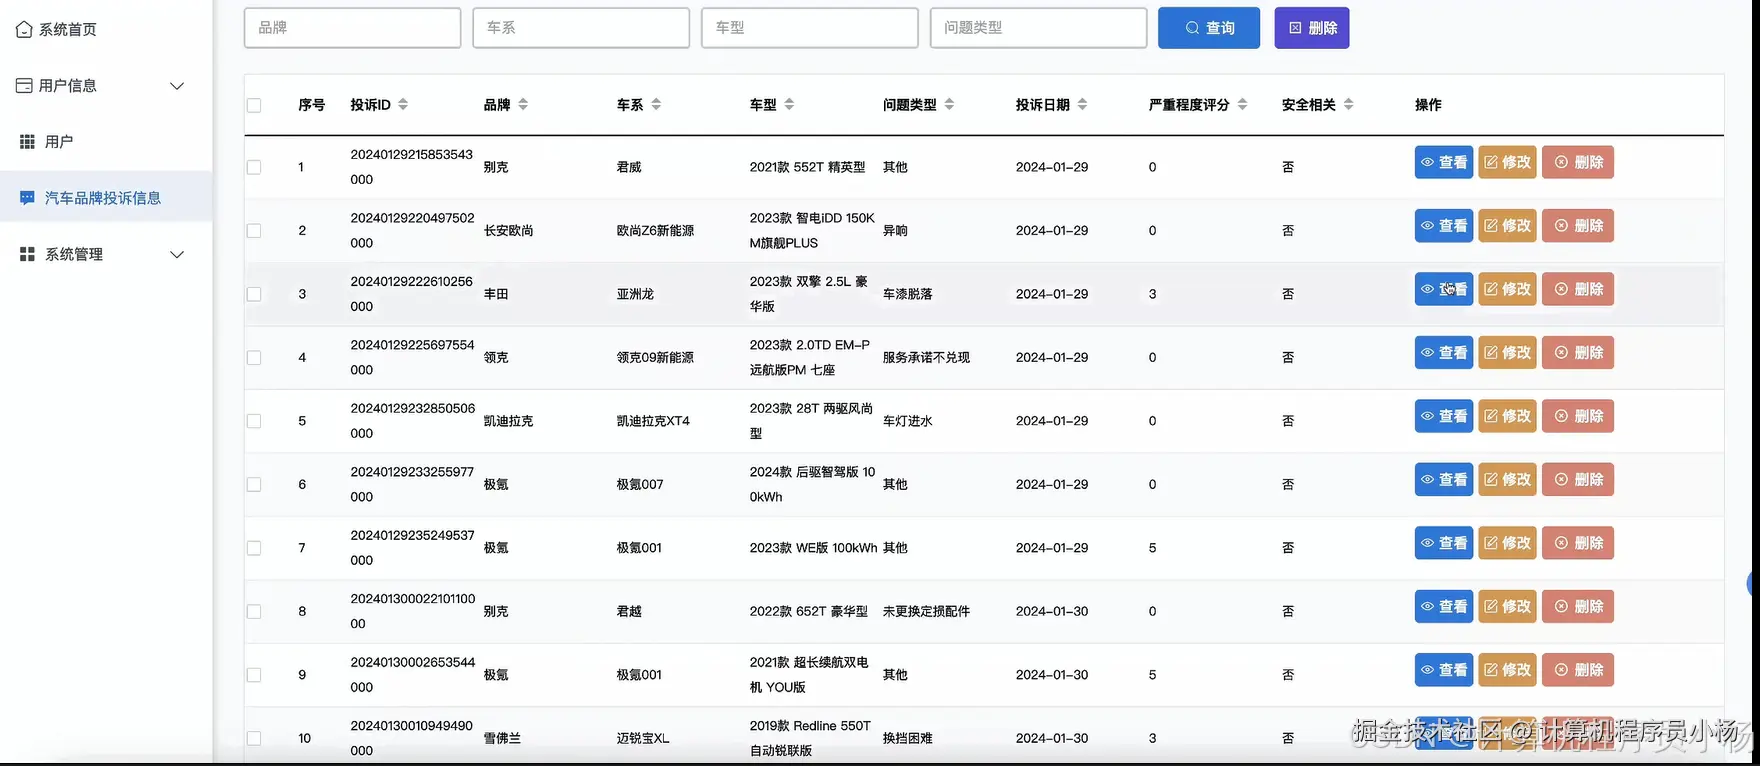Check the checkbox for row 7 极氪001
This screenshot has width=1760, height=766.
point(254,548)
